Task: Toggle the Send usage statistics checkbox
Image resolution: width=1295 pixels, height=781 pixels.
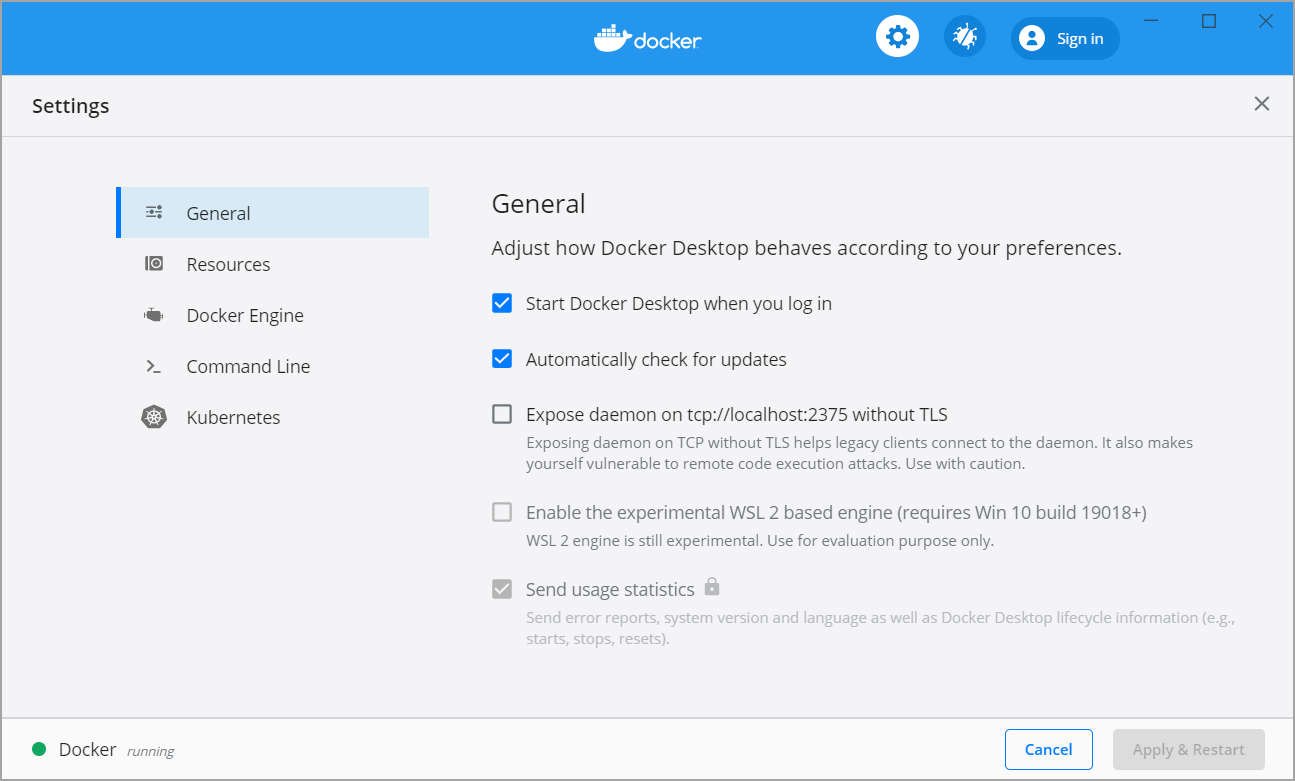Action: 502,589
